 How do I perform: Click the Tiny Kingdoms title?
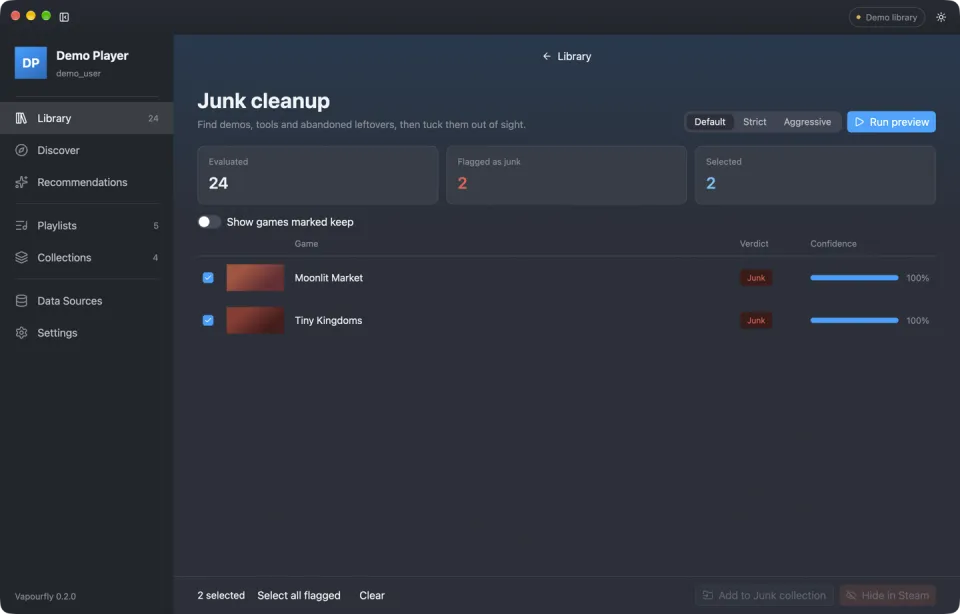click(328, 320)
